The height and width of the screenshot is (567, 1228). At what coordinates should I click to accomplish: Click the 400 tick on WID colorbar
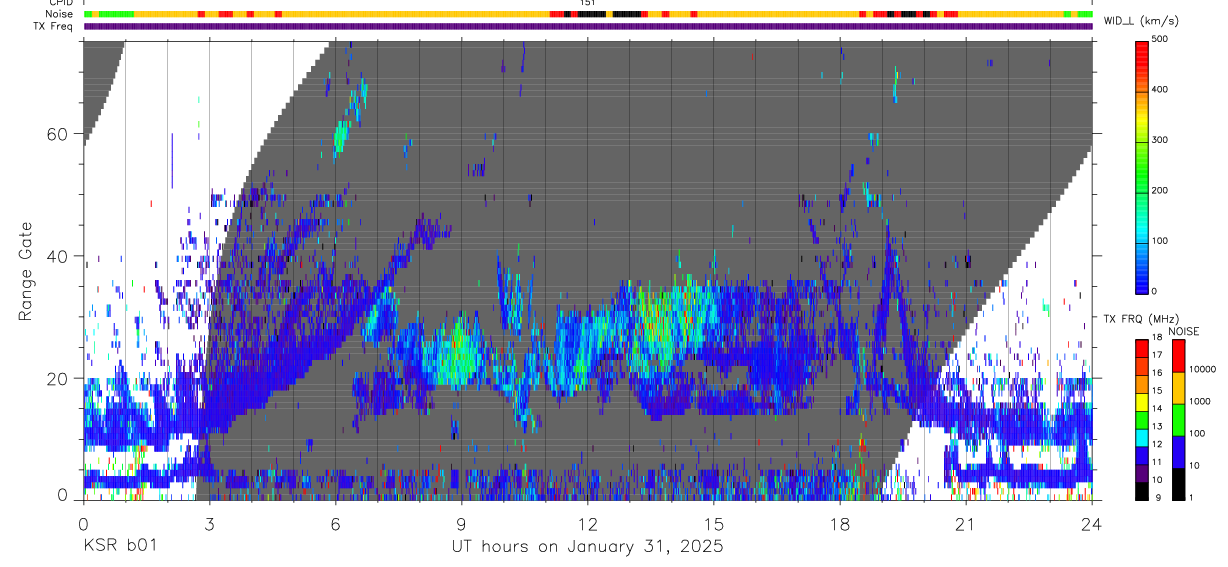(x=1162, y=90)
